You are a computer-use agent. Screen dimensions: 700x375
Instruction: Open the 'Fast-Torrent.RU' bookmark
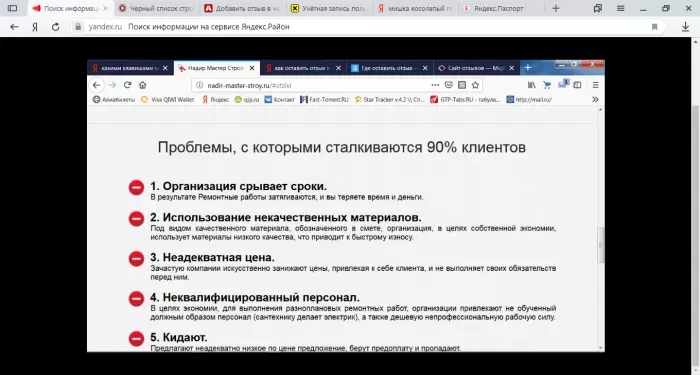325,100
